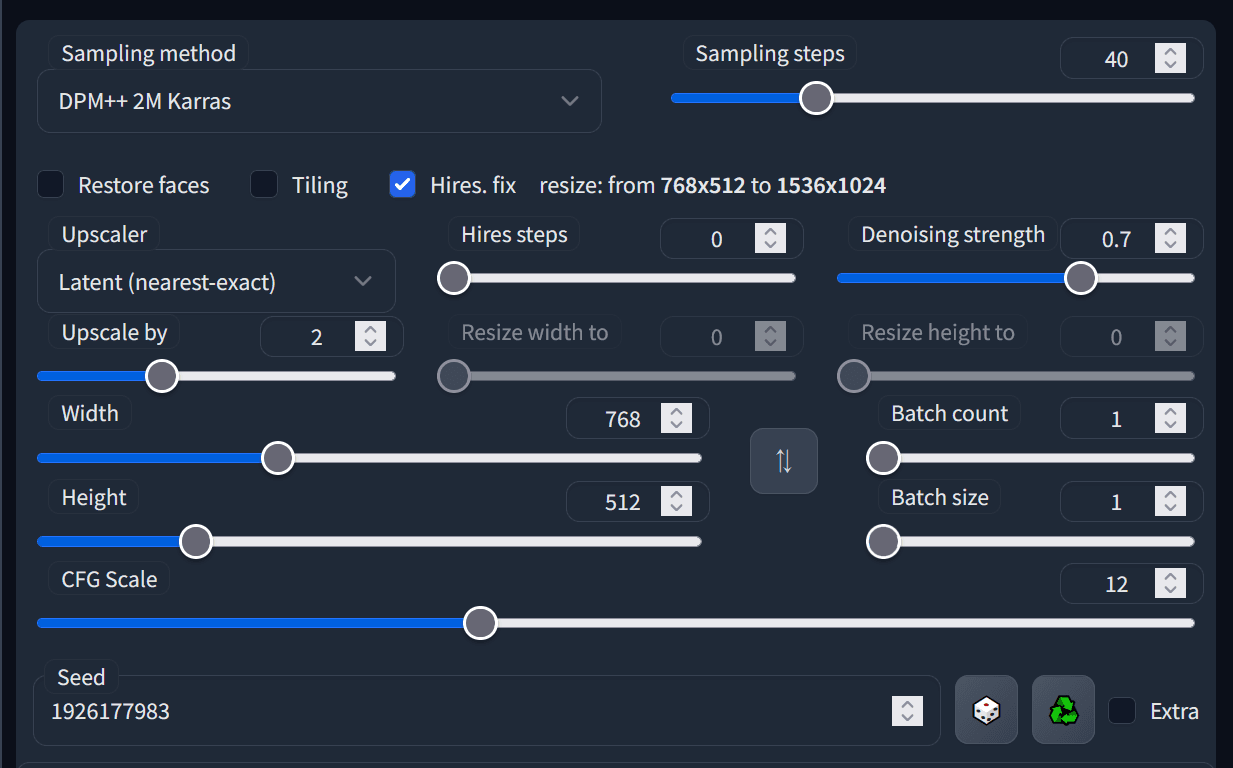This screenshot has width=1233, height=768.
Task: Swap width and height with arrows button
Action: tap(784, 461)
